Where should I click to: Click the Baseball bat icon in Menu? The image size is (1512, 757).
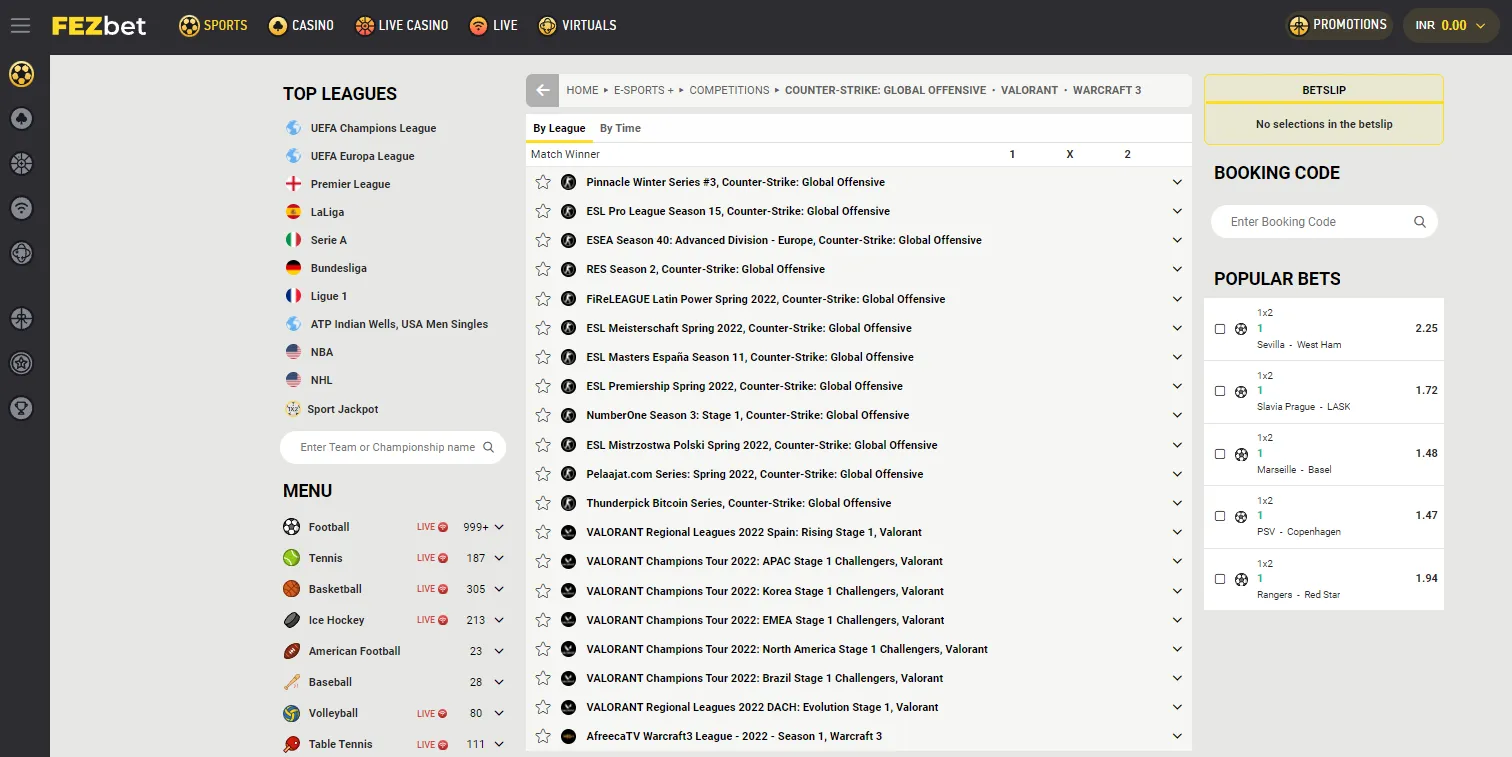tap(291, 682)
